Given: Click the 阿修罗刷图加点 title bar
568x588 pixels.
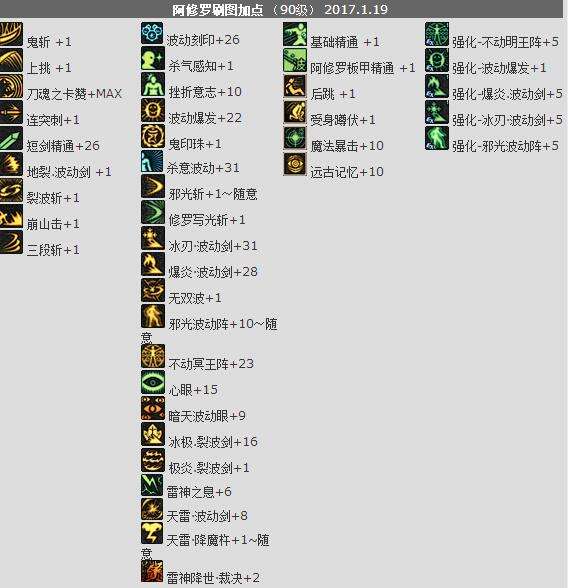Looking at the screenshot, I should click(x=281, y=9).
